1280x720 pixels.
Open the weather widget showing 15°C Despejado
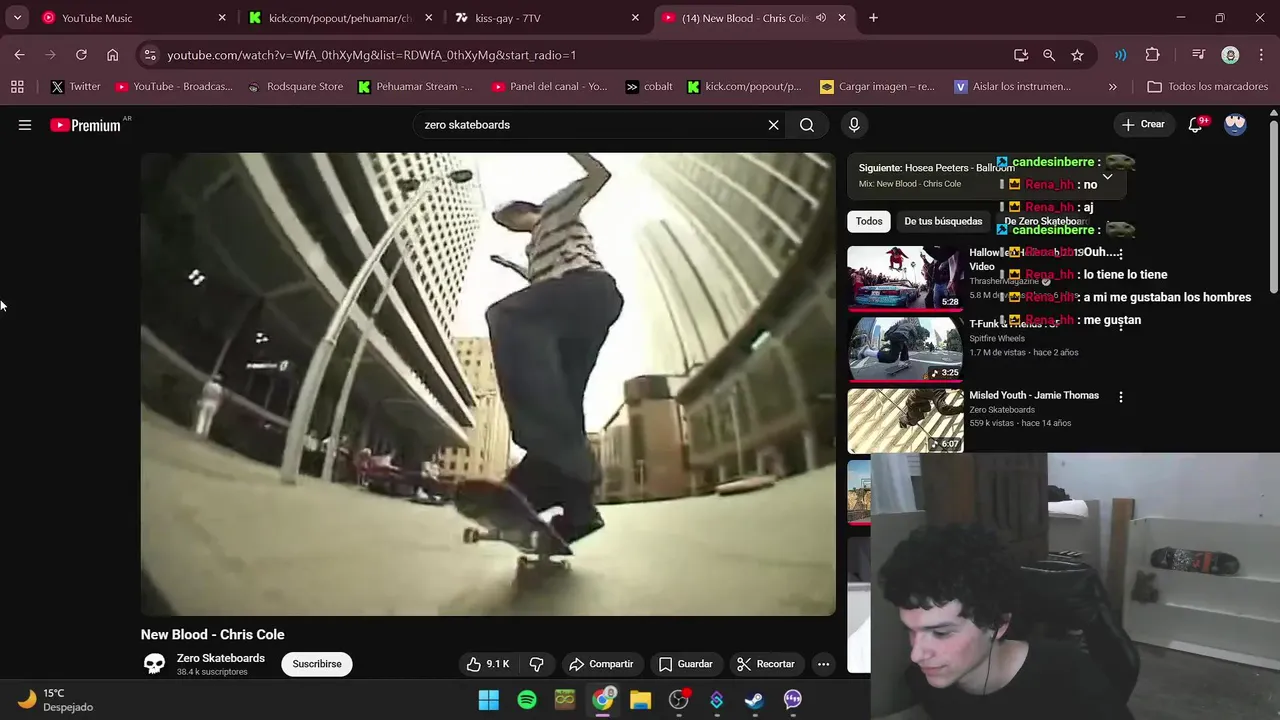pyautogui.click(x=56, y=700)
